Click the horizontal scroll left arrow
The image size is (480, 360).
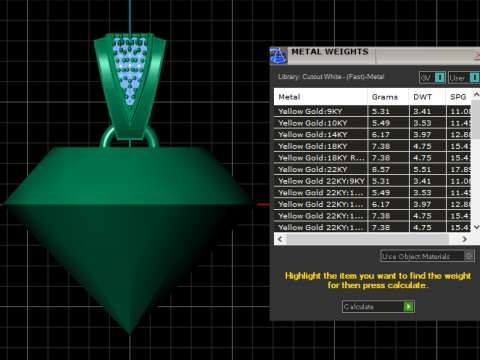pos(280,239)
